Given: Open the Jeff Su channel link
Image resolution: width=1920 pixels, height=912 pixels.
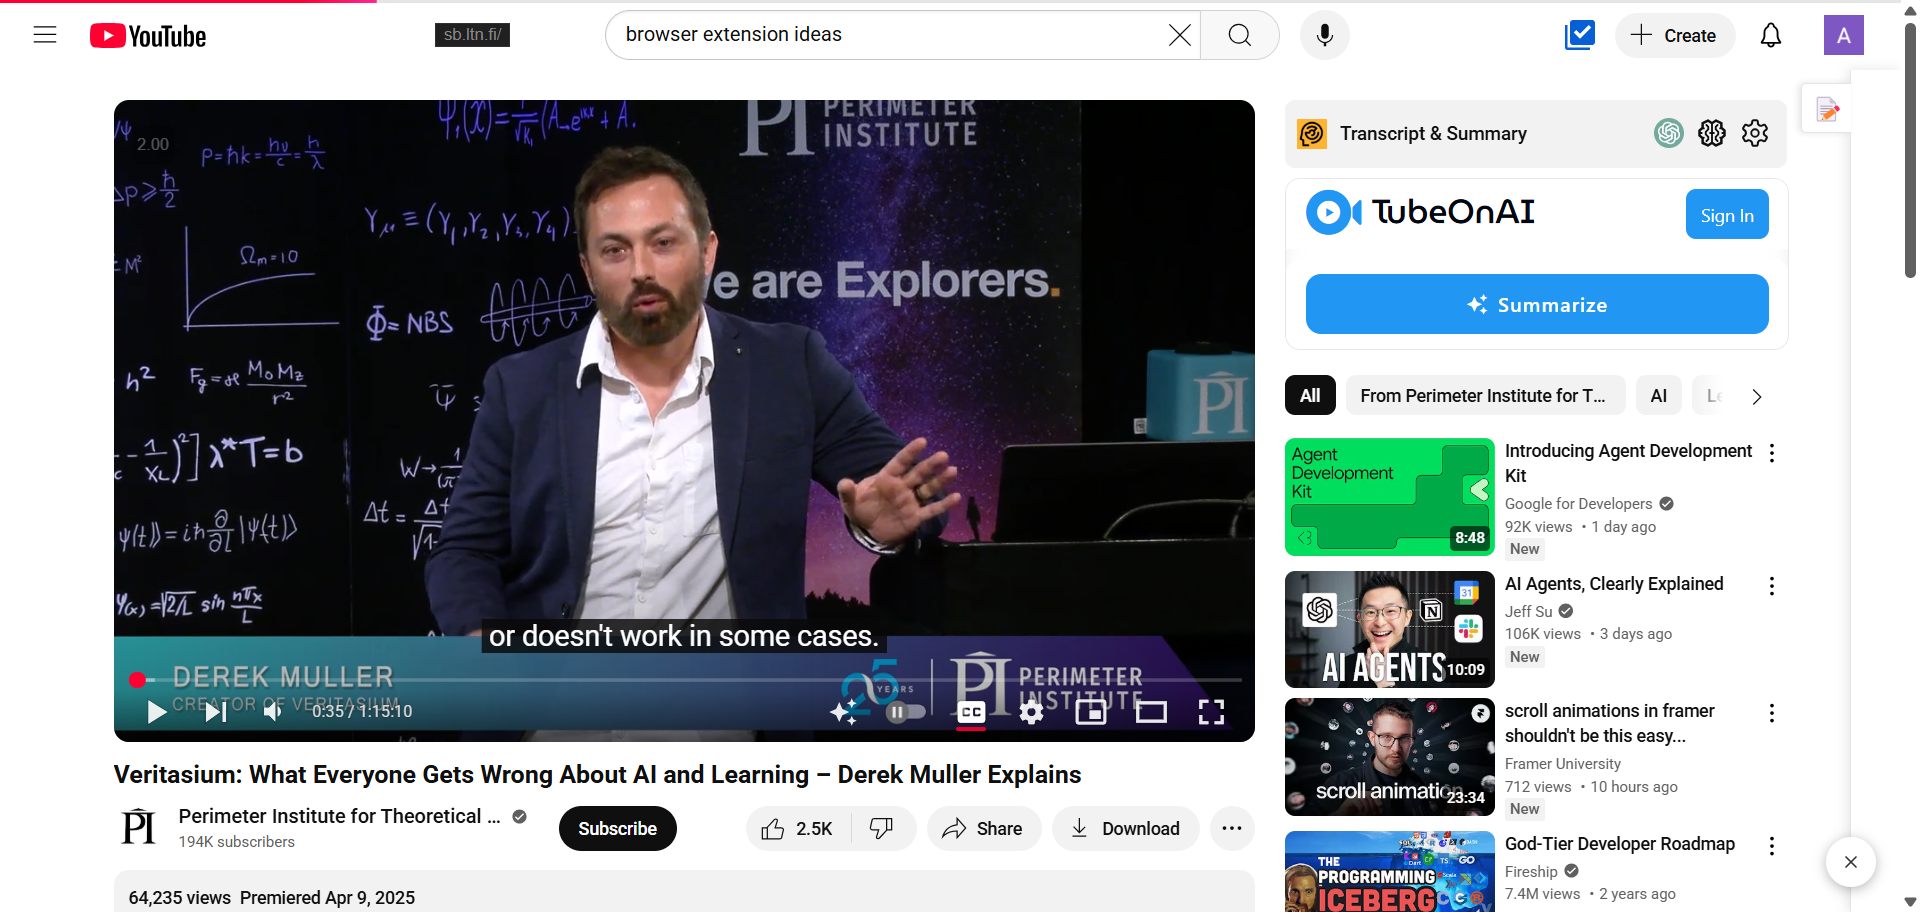Looking at the screenshot, I should (1528, 611).
